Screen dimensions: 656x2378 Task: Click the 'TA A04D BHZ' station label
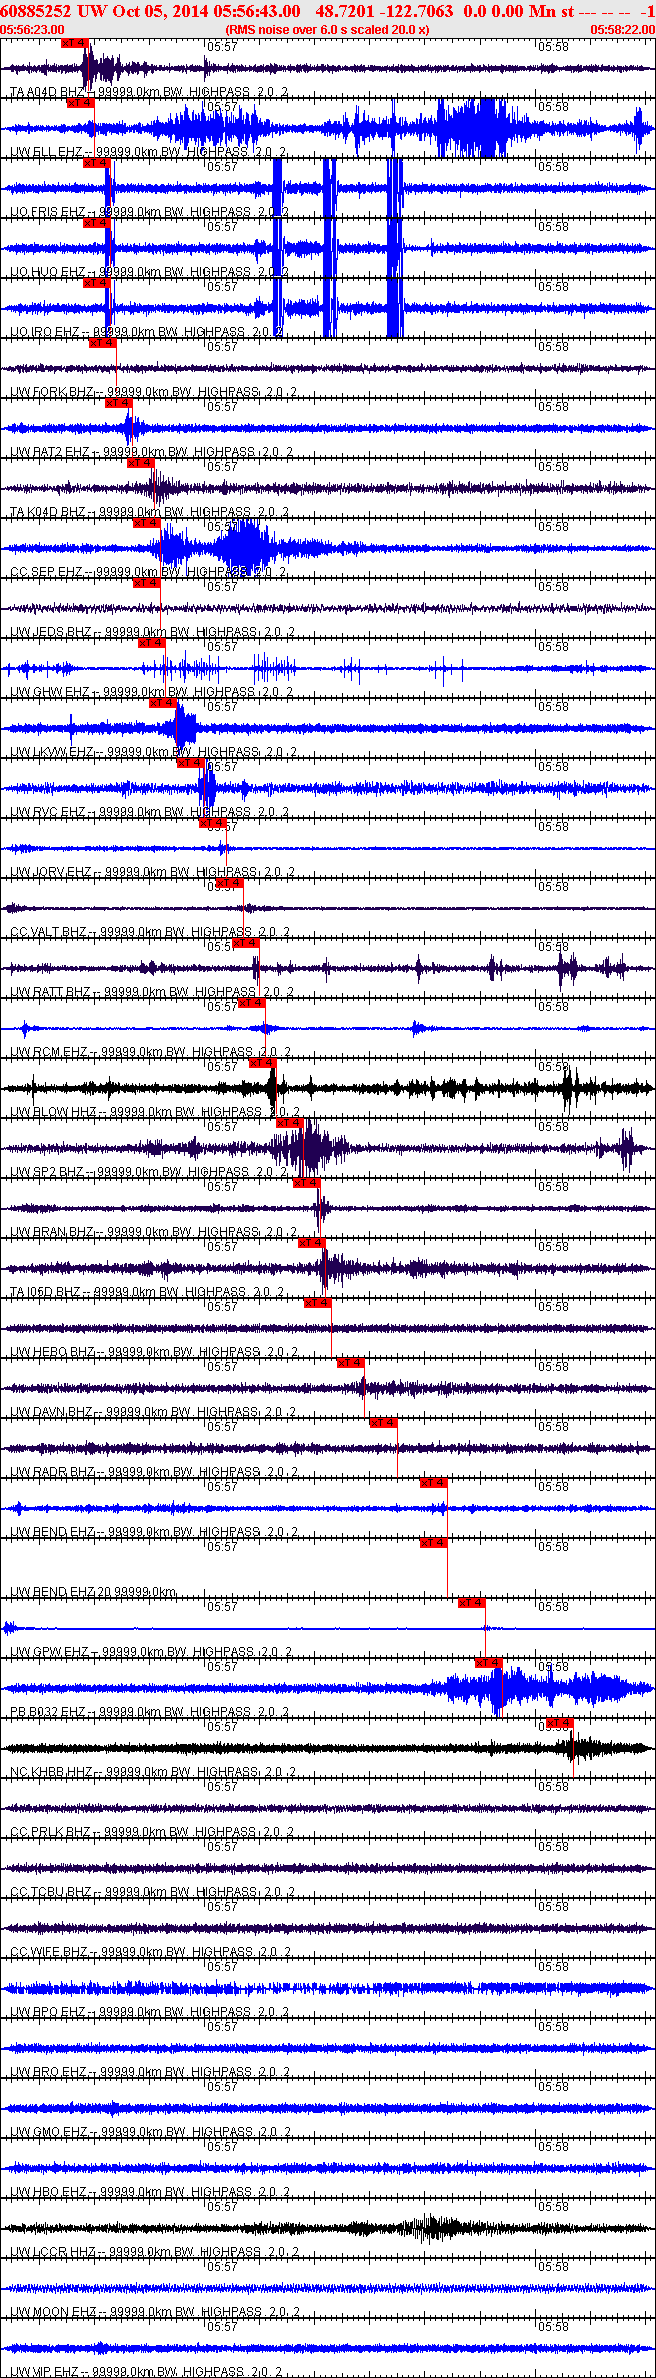(47, 92)
